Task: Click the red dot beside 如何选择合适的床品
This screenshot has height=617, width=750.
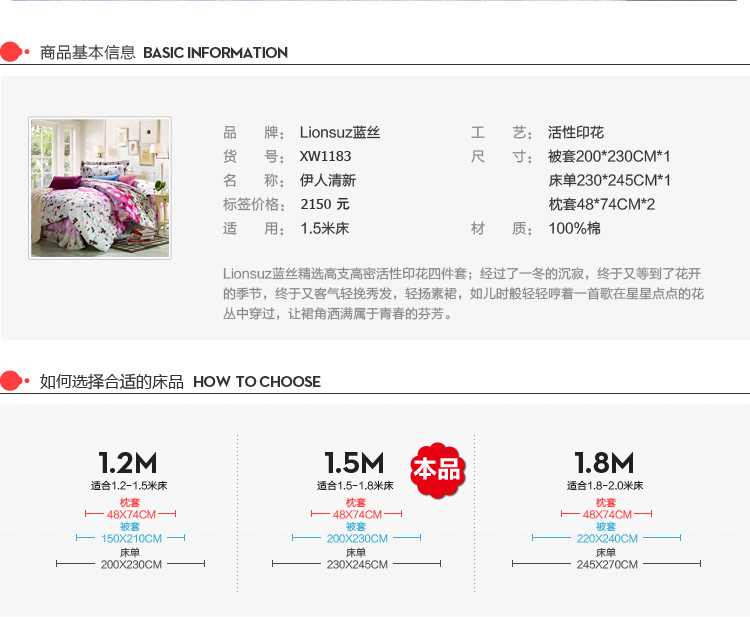Action: pos(11,381)
